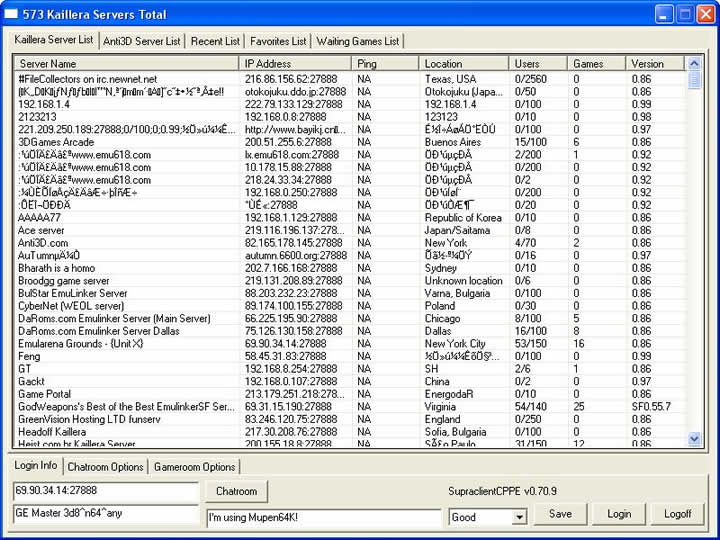
Task: Sort by the Server Name column header
Action: point(126,63)
